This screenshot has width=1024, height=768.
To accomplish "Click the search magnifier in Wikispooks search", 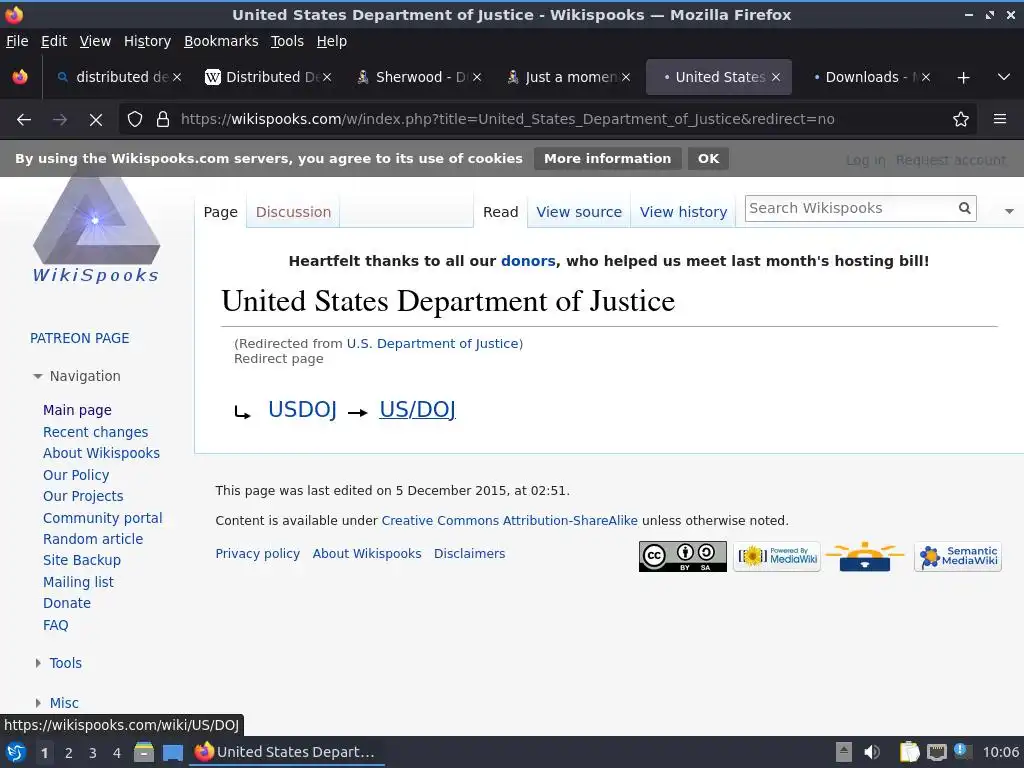I will [x=965, y=208].
